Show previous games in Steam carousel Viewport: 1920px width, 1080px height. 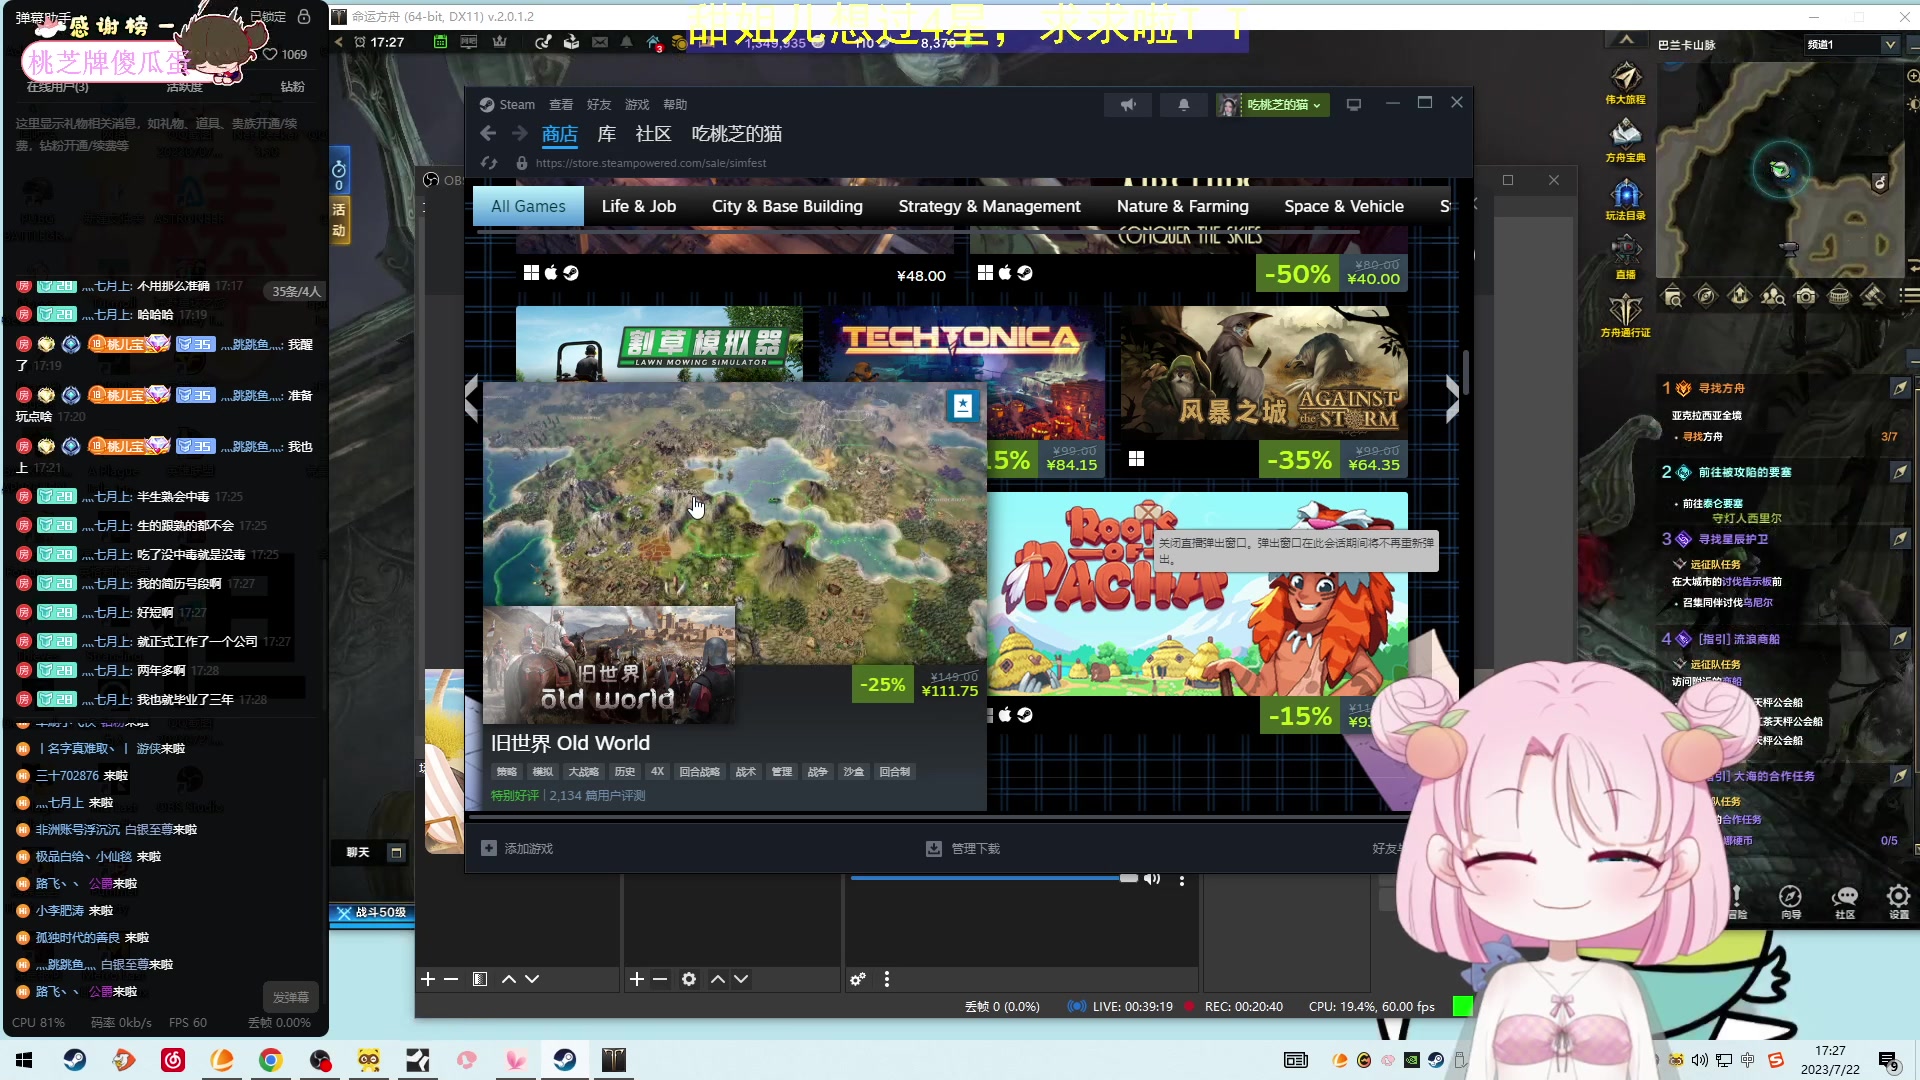pos(471,400)
